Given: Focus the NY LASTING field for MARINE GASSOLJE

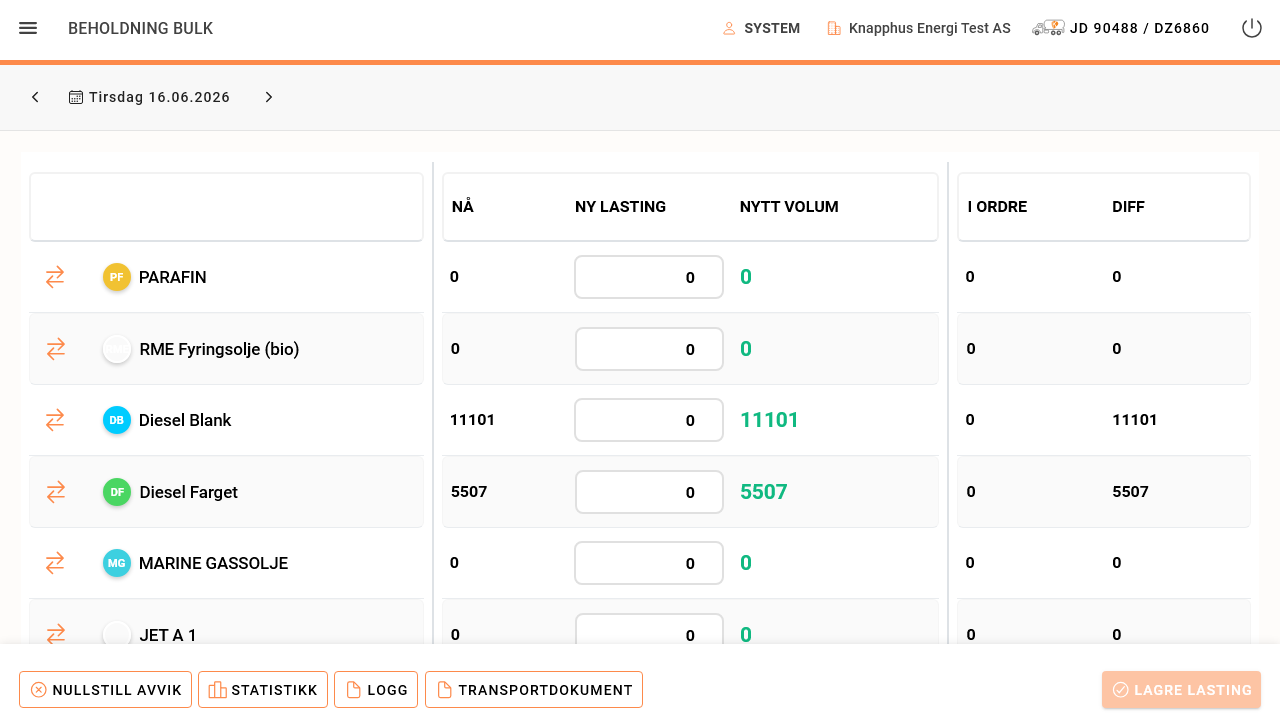Looking at the screenshot, I should 649,563.
